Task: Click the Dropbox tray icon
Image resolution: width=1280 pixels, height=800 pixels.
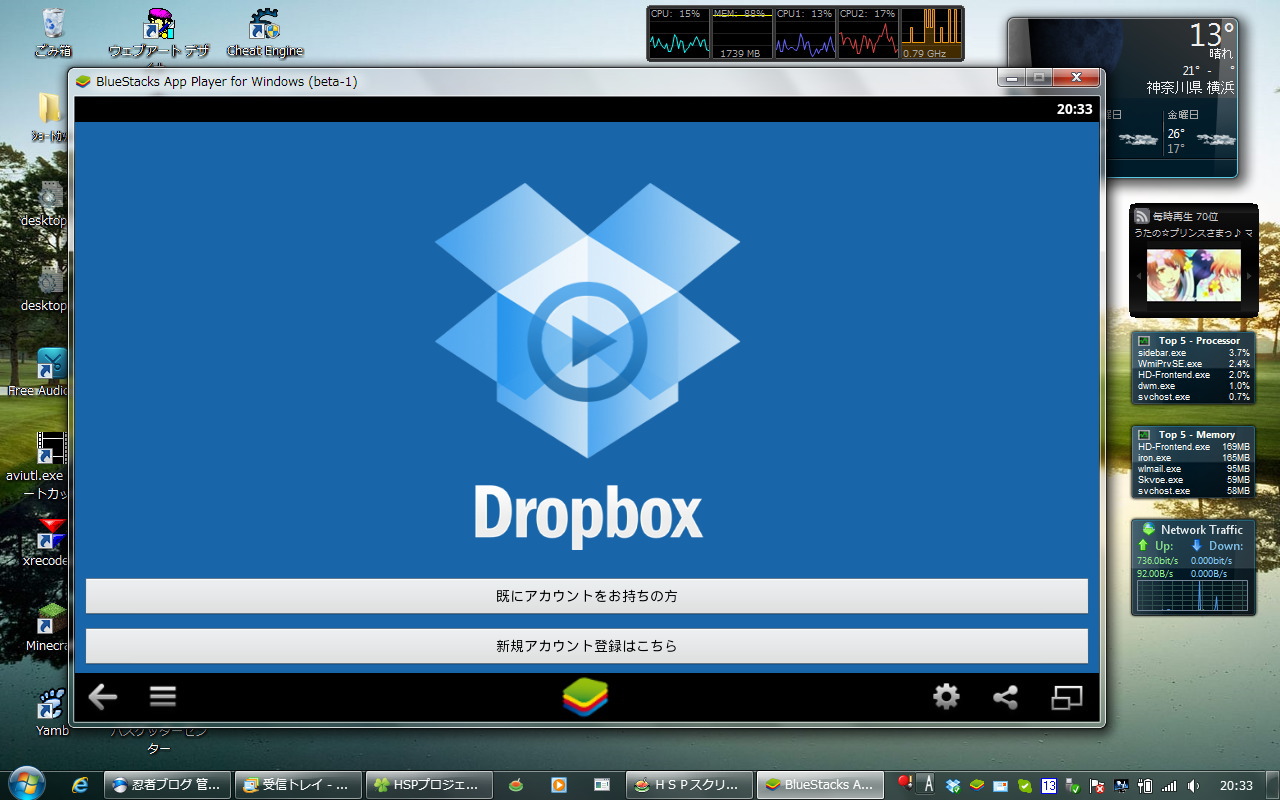Action: [x=953, y=786]
